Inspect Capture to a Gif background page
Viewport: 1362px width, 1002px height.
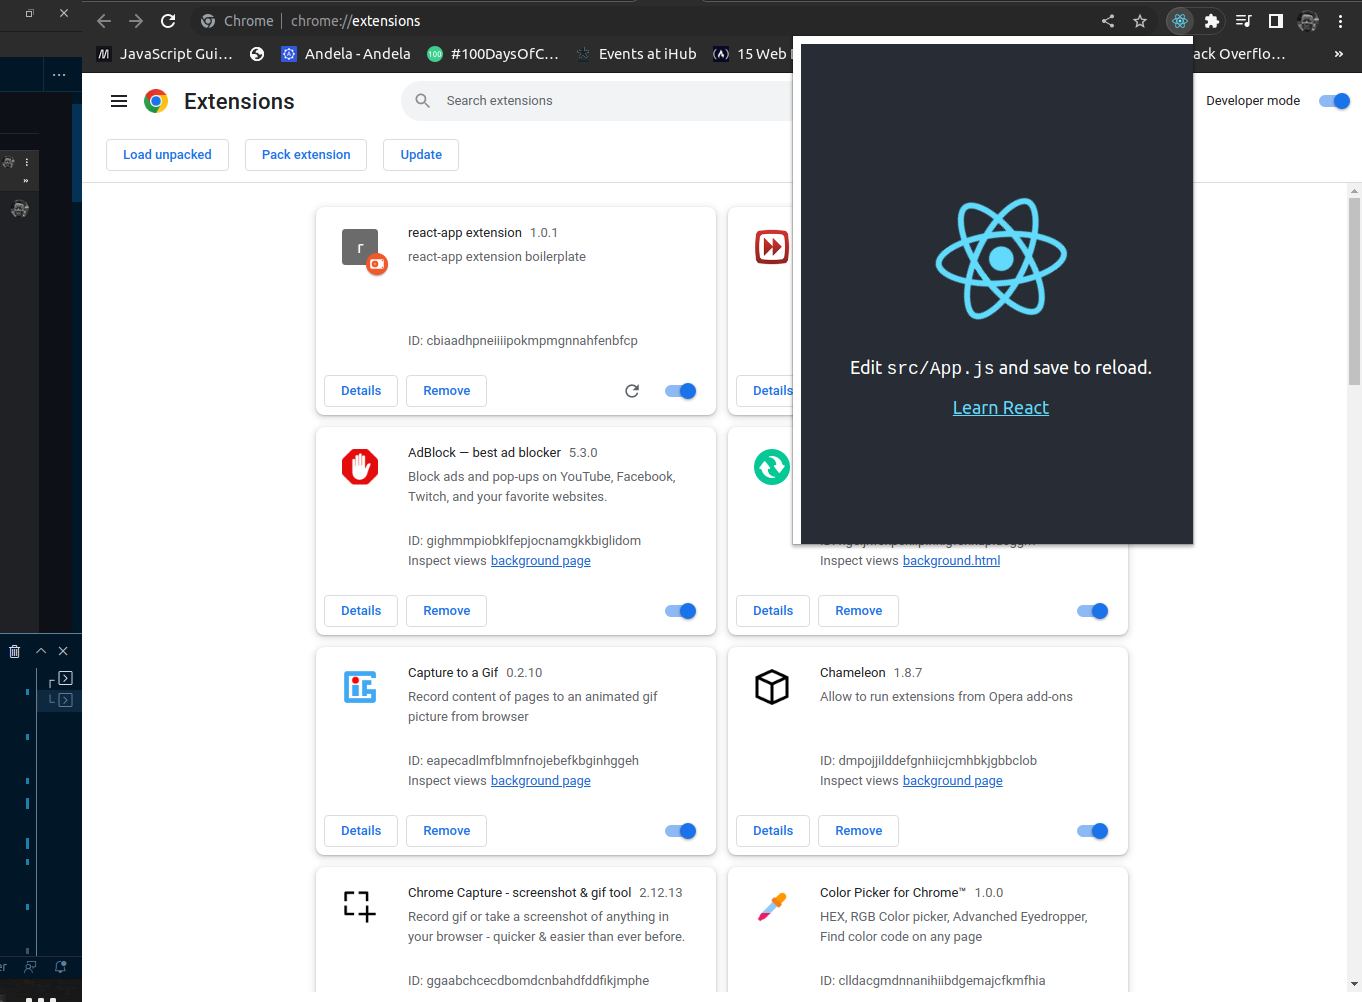541,781
